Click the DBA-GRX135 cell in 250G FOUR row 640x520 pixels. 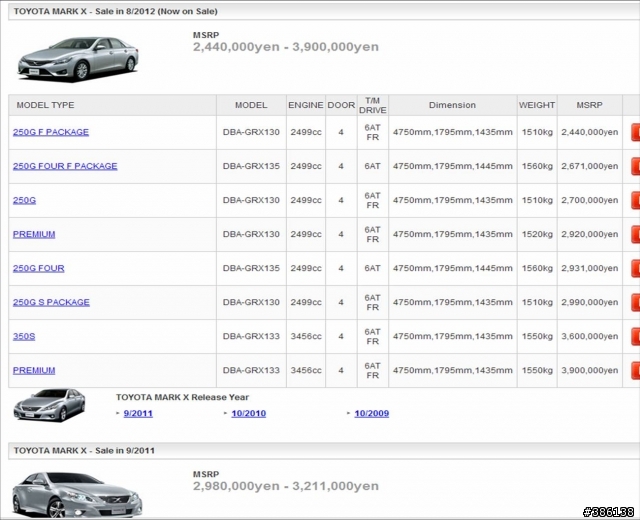pos(251,268)
